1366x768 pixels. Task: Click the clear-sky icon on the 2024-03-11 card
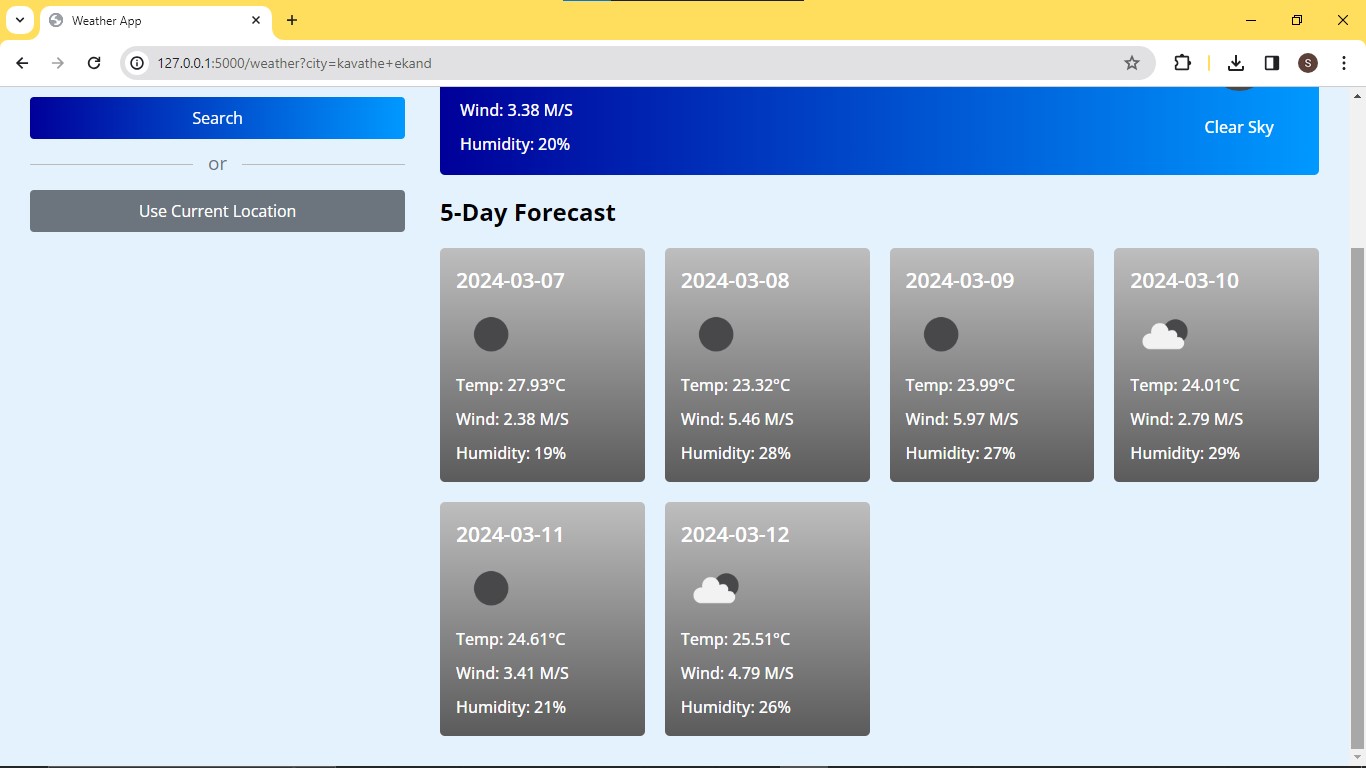(x=491, y=588)
